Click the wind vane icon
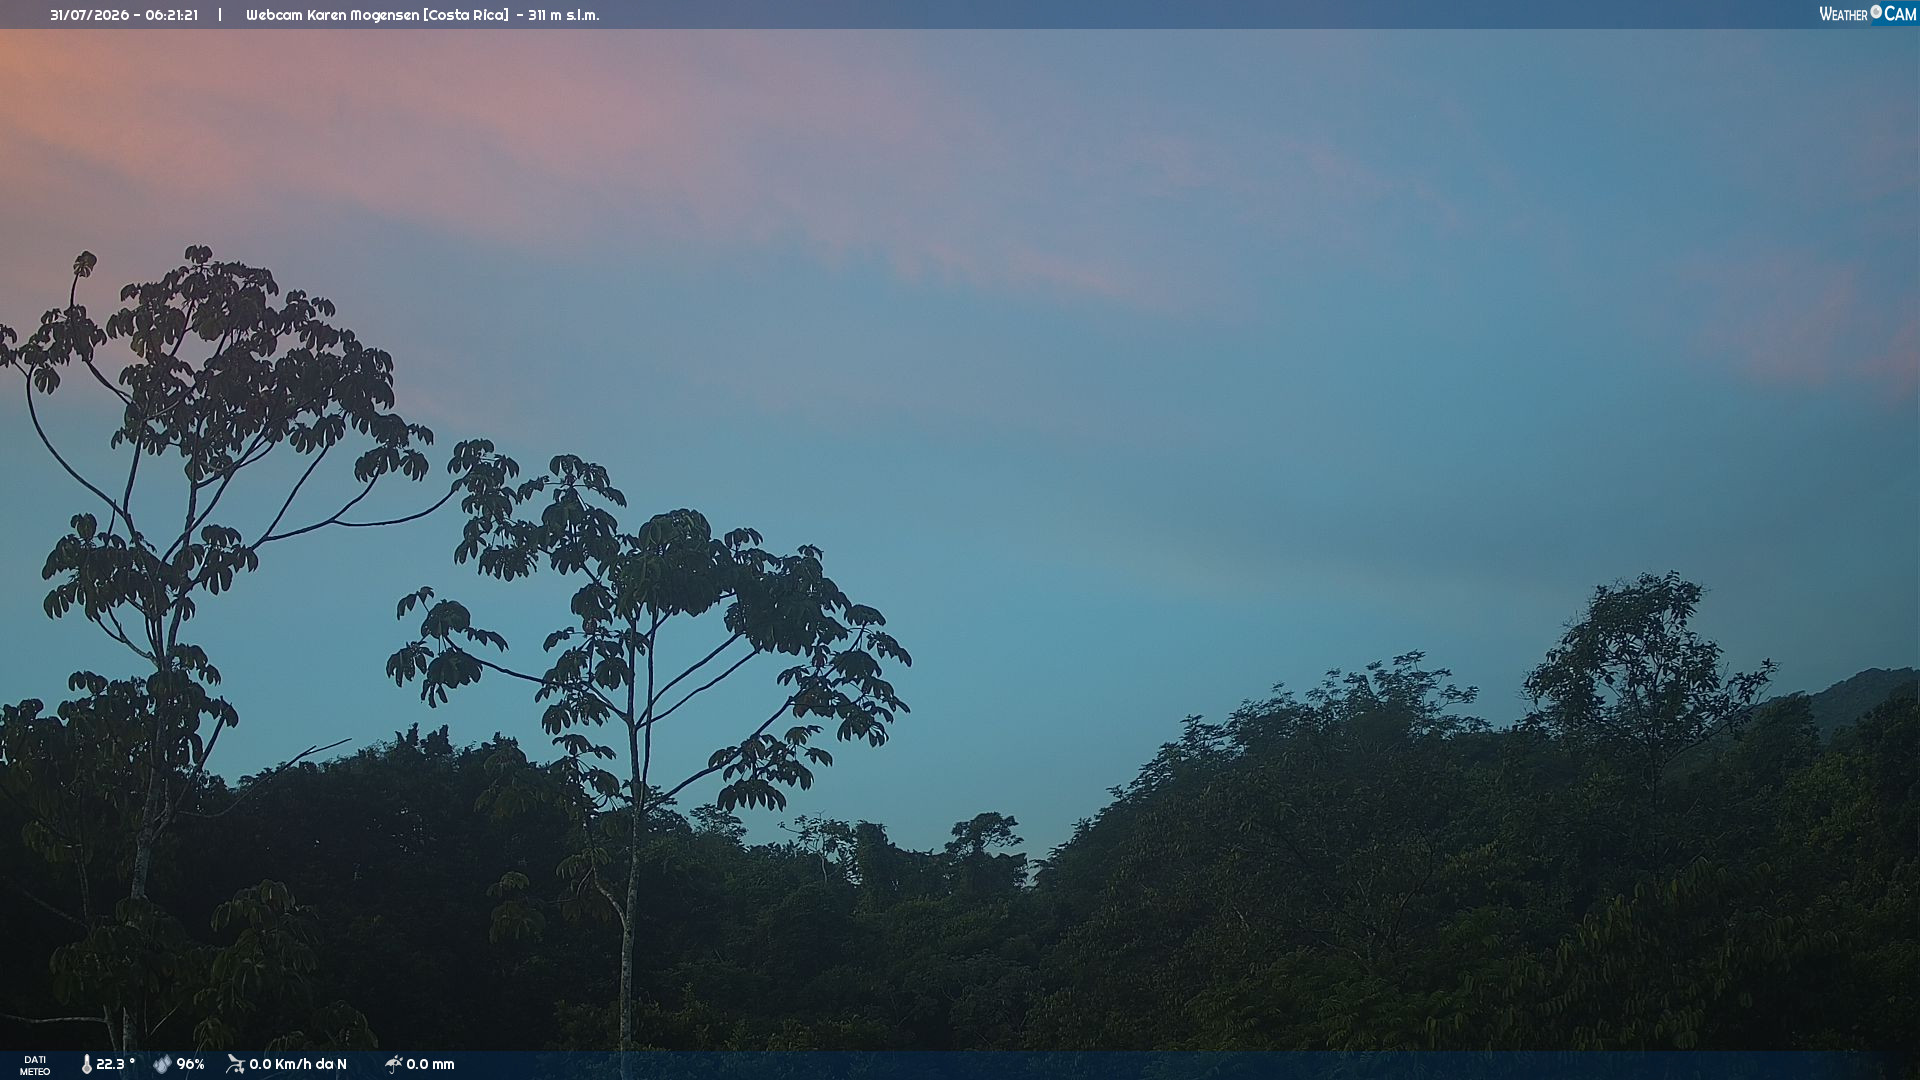This screenshot has width=1920, height=1080. click(x=235, y=1064)
